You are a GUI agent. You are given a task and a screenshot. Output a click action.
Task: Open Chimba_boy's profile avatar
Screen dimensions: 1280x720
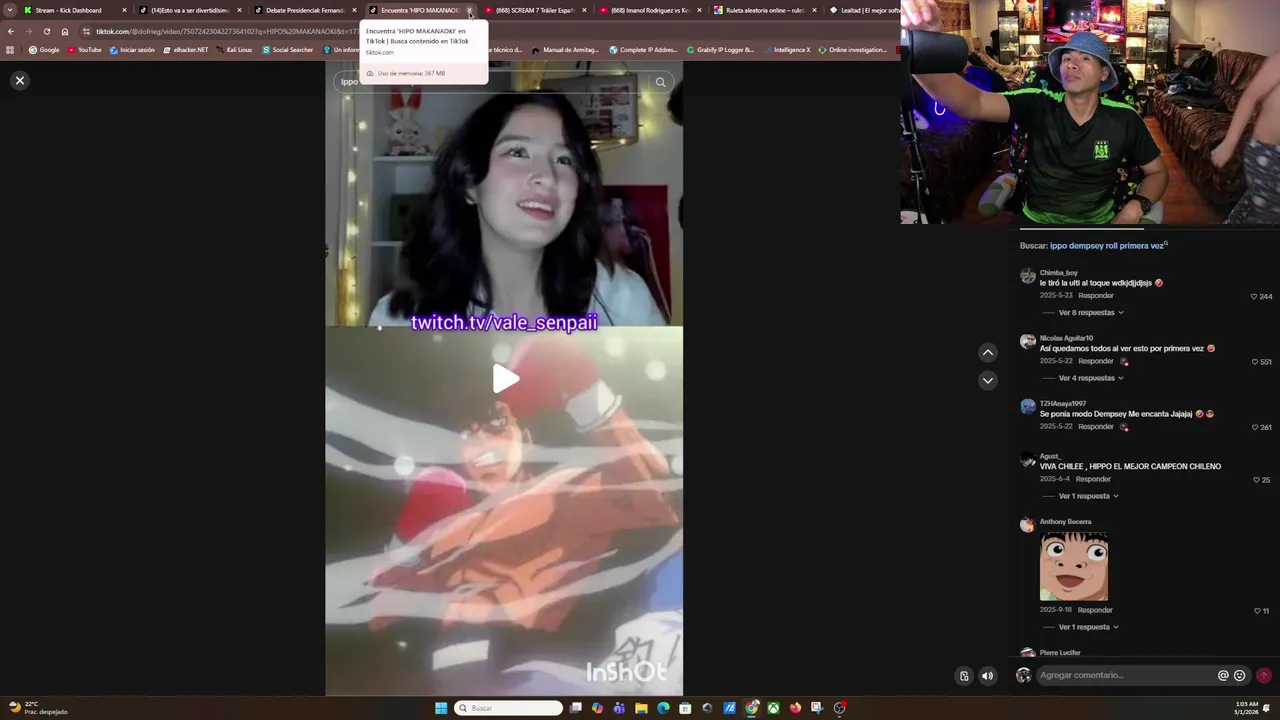coord(1027,276)
